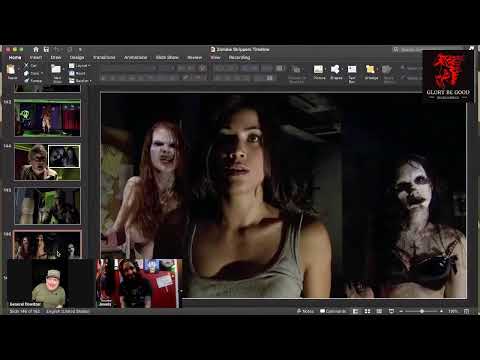Screen dimensions: 480x360
Task: Click the Arrange icon
Action: [371, 69]
